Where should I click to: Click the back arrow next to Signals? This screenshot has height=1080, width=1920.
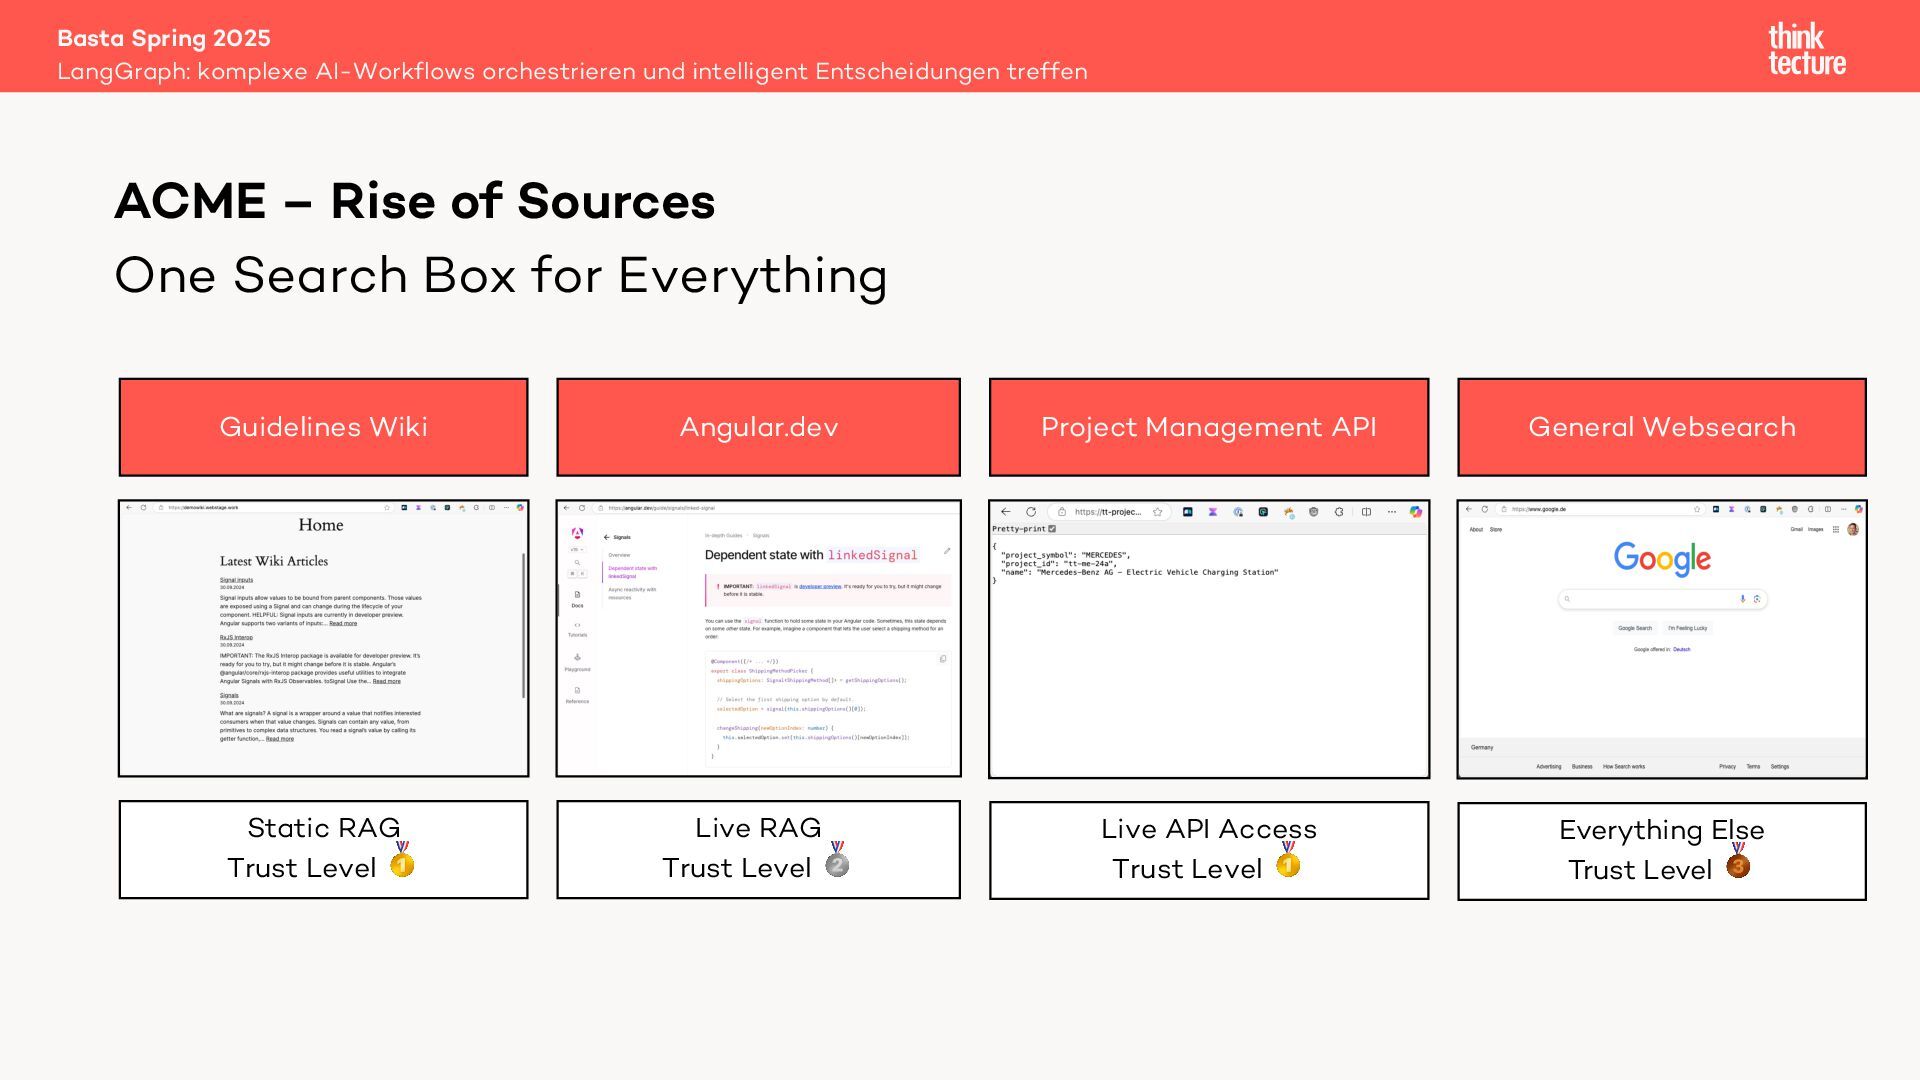[x=607, y=537]
